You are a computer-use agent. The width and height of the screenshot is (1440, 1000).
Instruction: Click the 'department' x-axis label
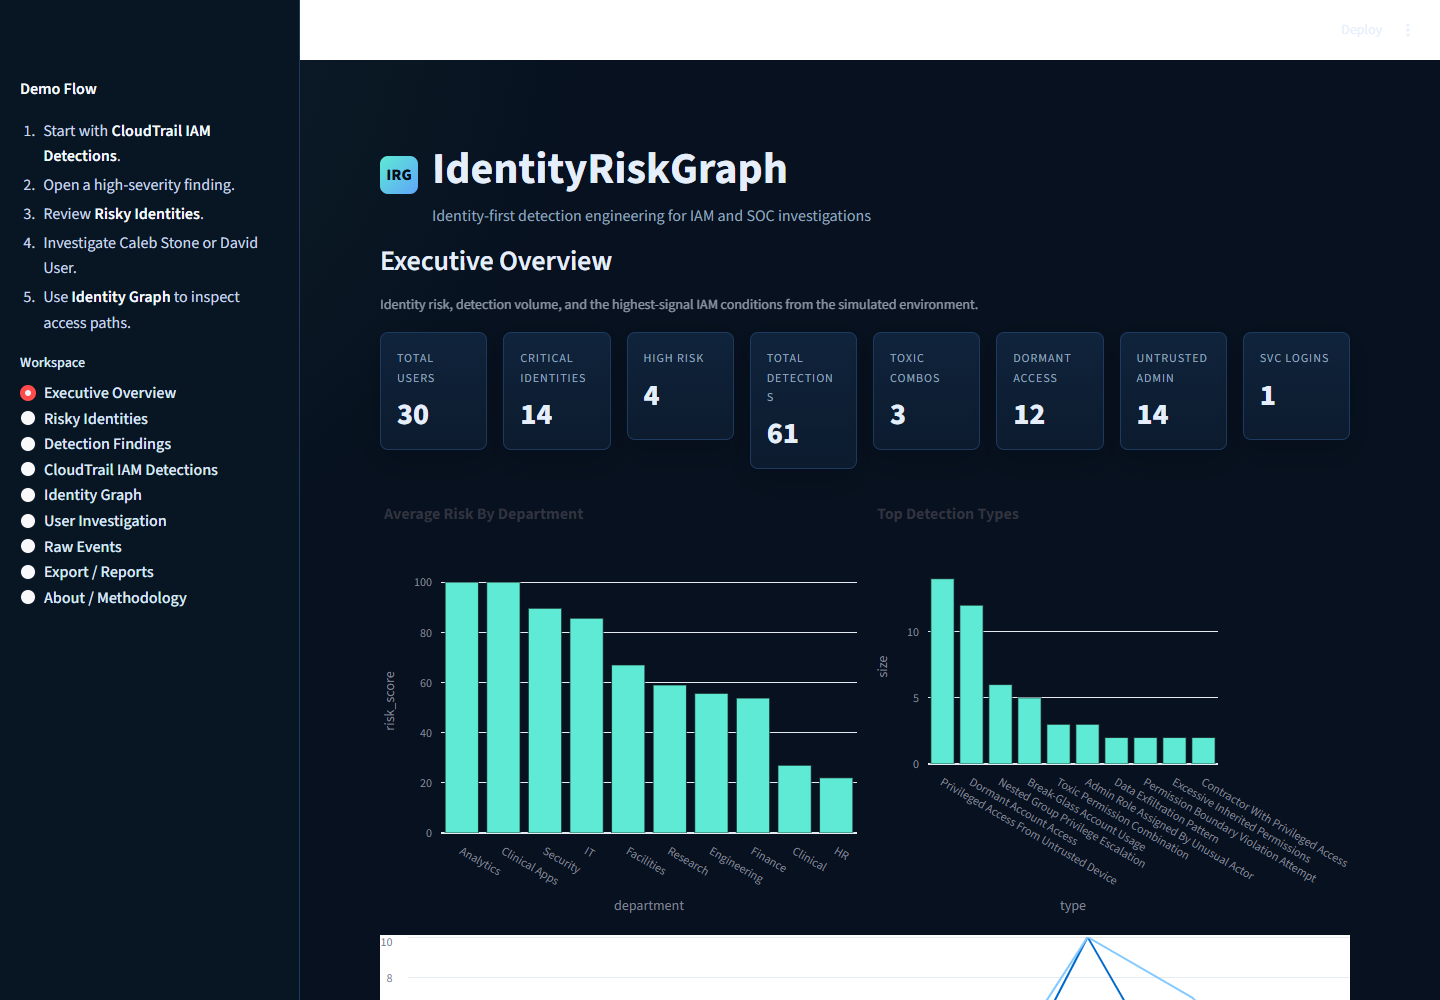649,905
